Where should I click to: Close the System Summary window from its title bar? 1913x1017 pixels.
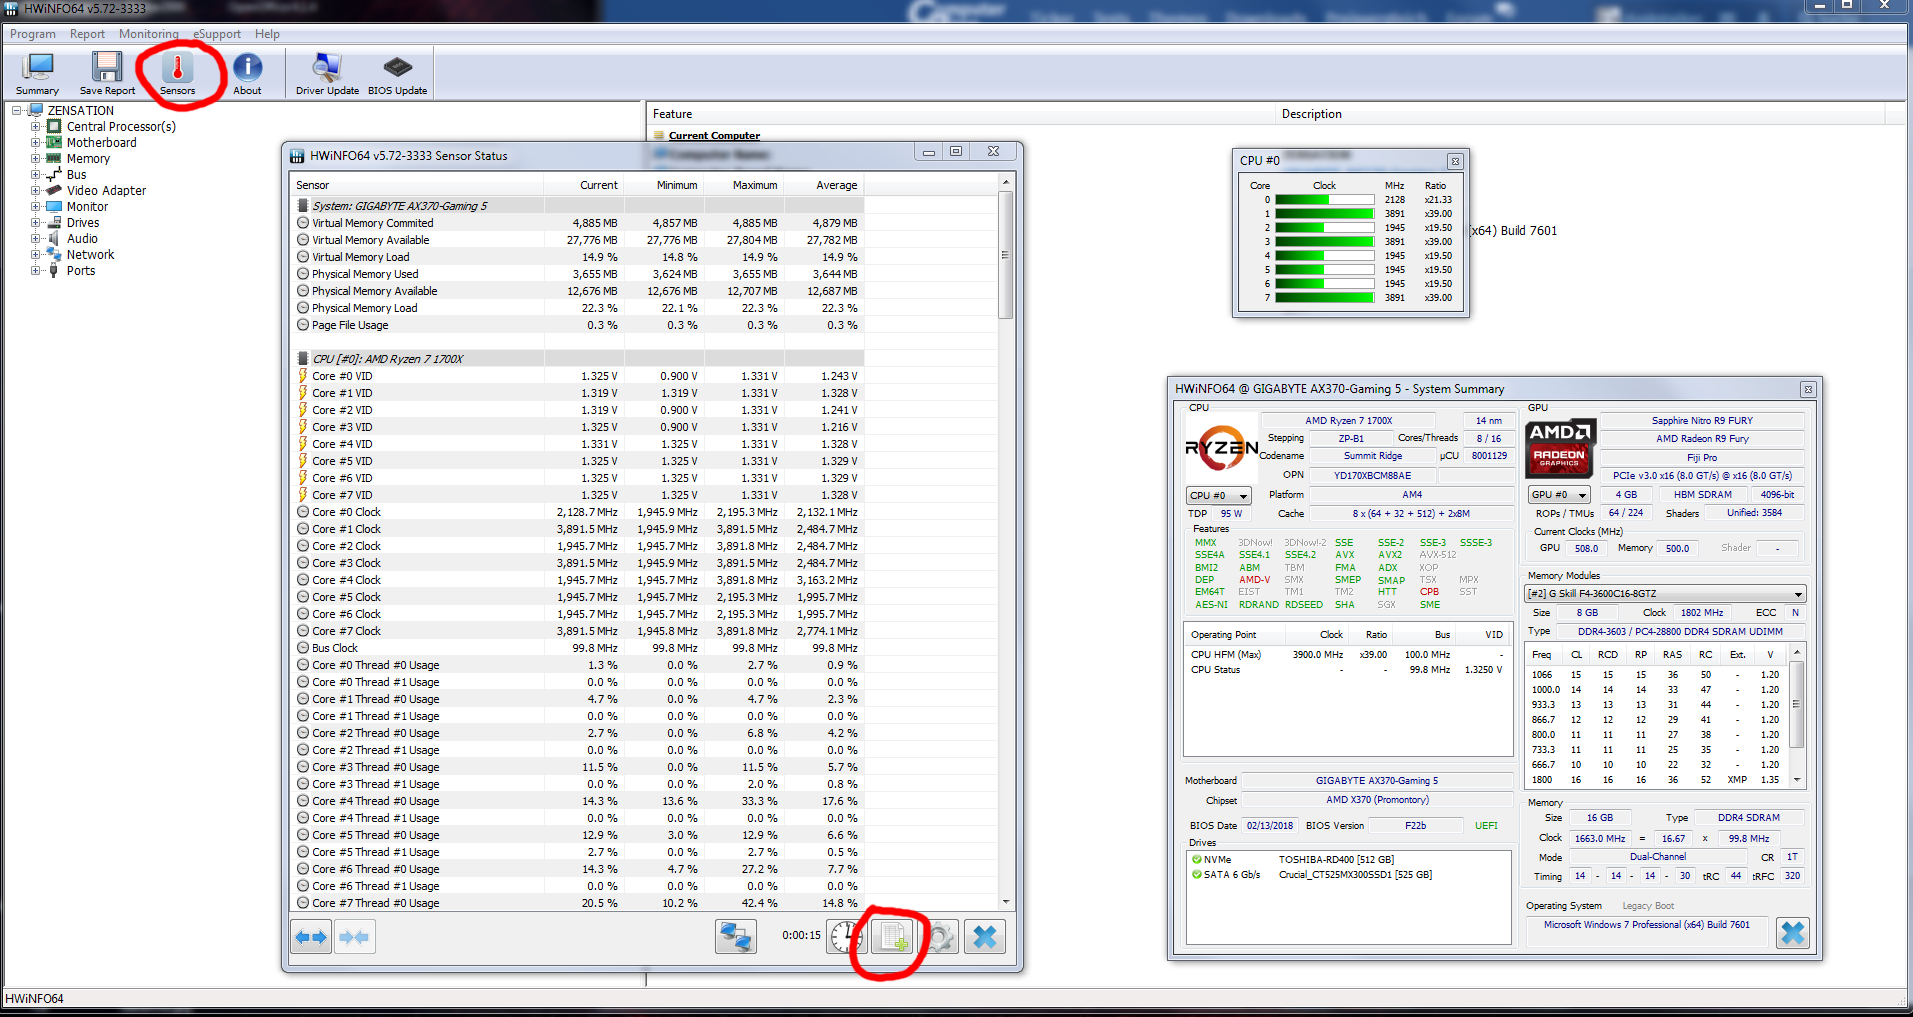[1808, 389]
